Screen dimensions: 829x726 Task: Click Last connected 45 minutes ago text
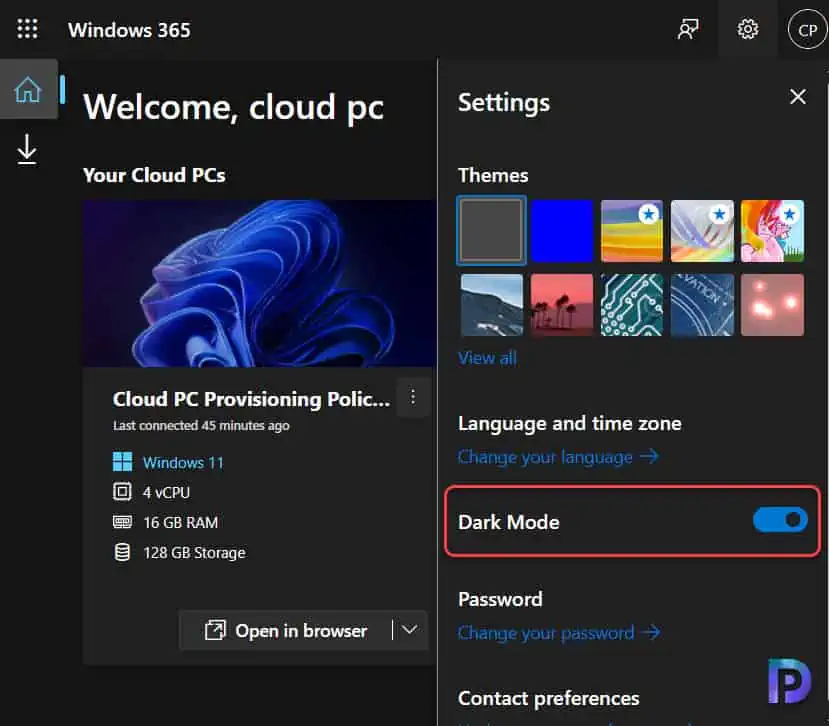[x=201, y=426]
